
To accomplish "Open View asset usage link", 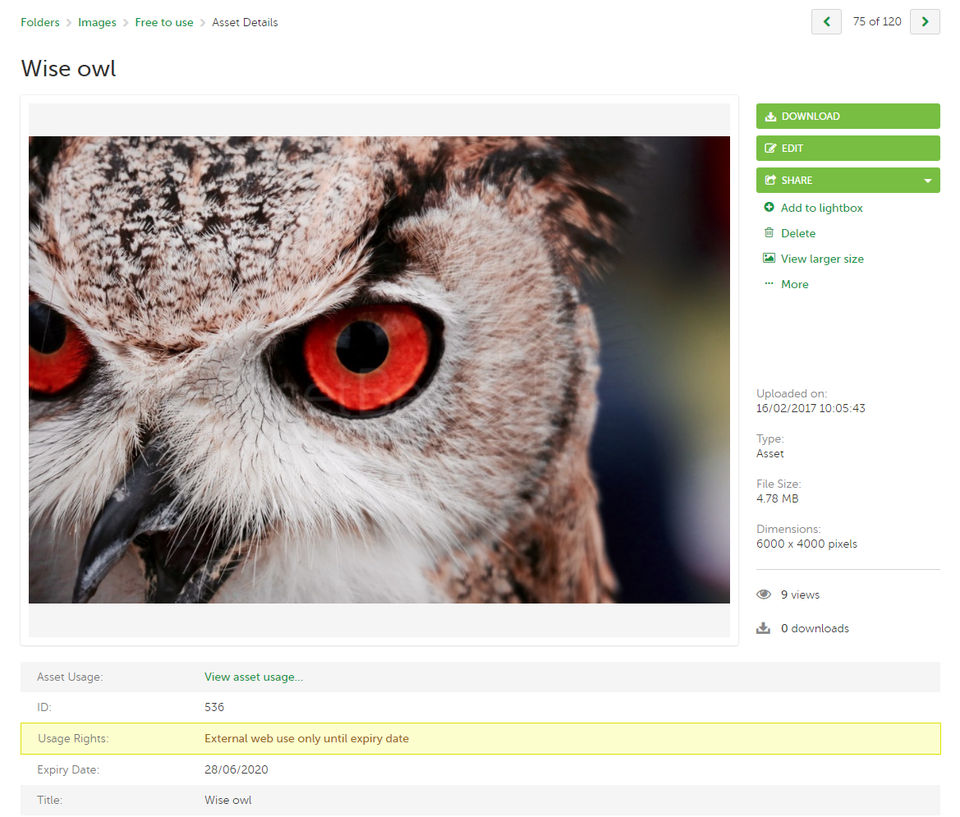I will click(x=253, y=677).
